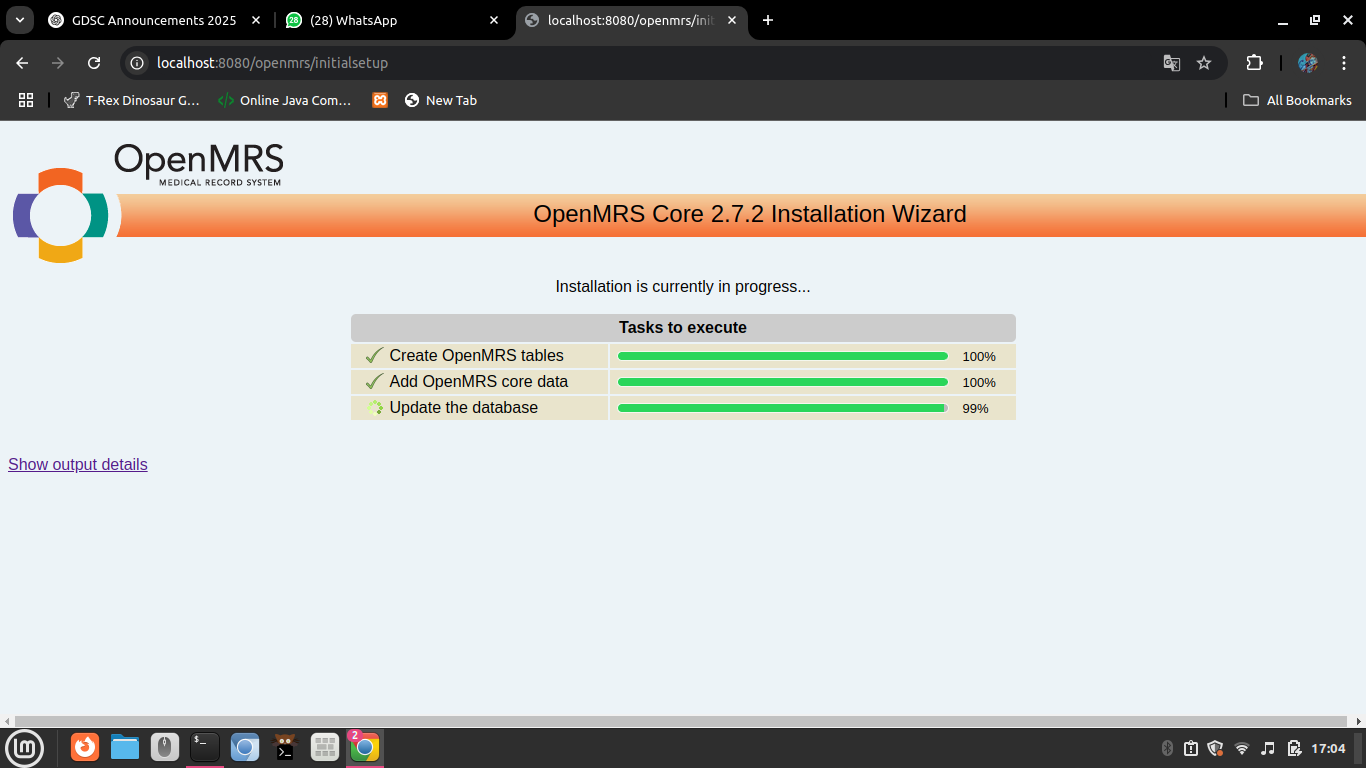Click the OpenMRS Core 2.7.2 Installation Wizard title
This screenshot has width=1366, height=768.
pyautogui.click(x=750, y=214)
